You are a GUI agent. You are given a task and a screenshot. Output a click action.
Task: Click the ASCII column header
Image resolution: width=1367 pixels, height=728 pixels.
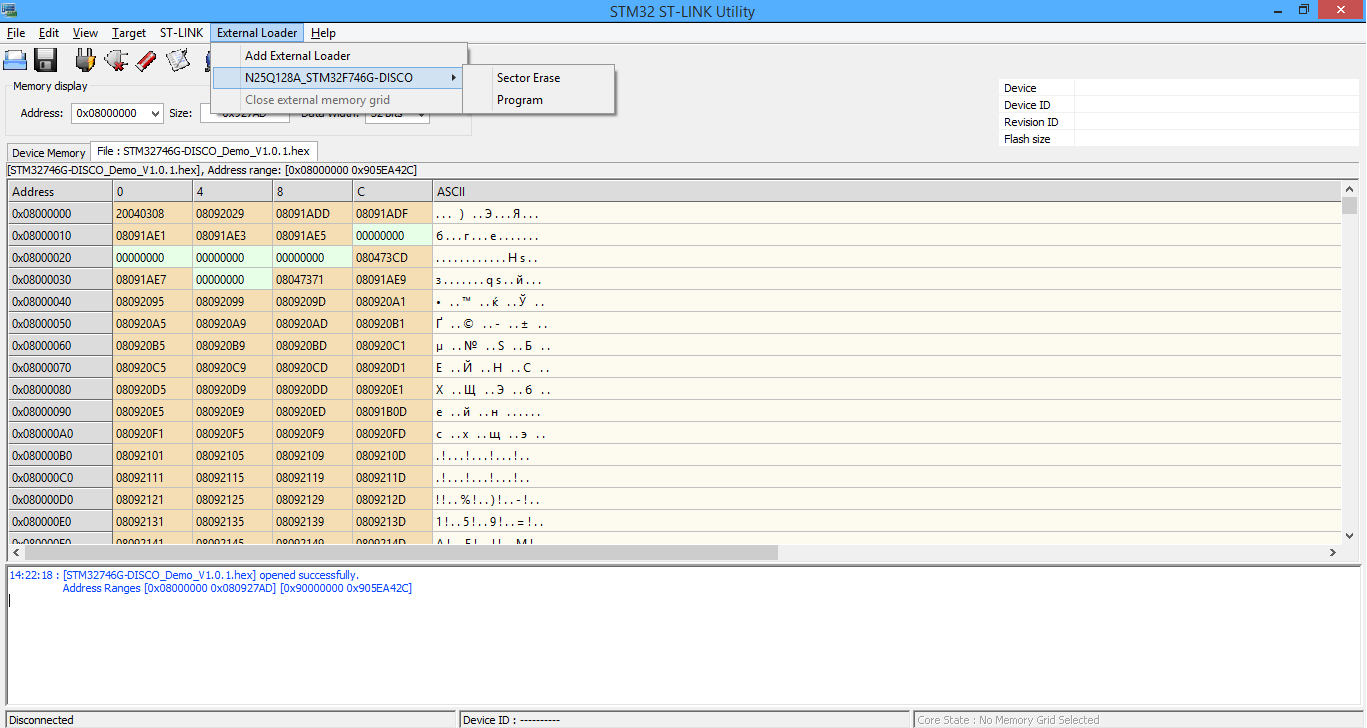(x=886, y=191)
